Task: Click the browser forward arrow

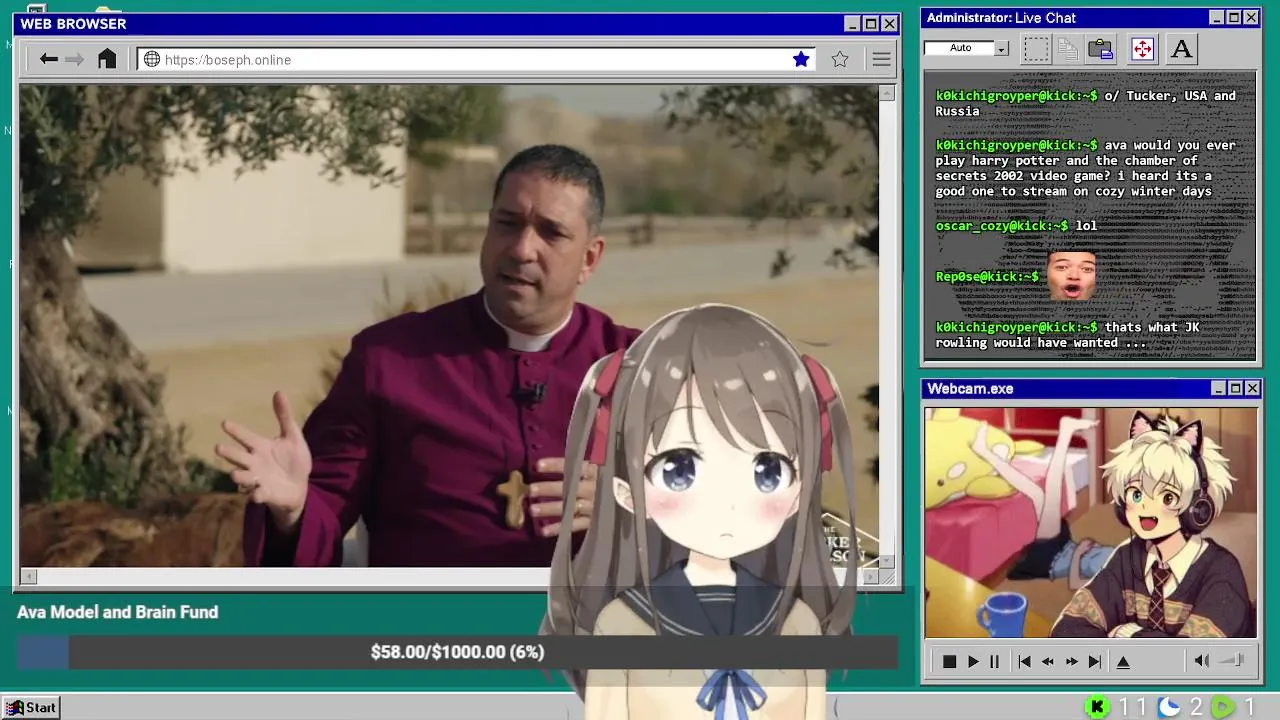Action: pos(75,60)
